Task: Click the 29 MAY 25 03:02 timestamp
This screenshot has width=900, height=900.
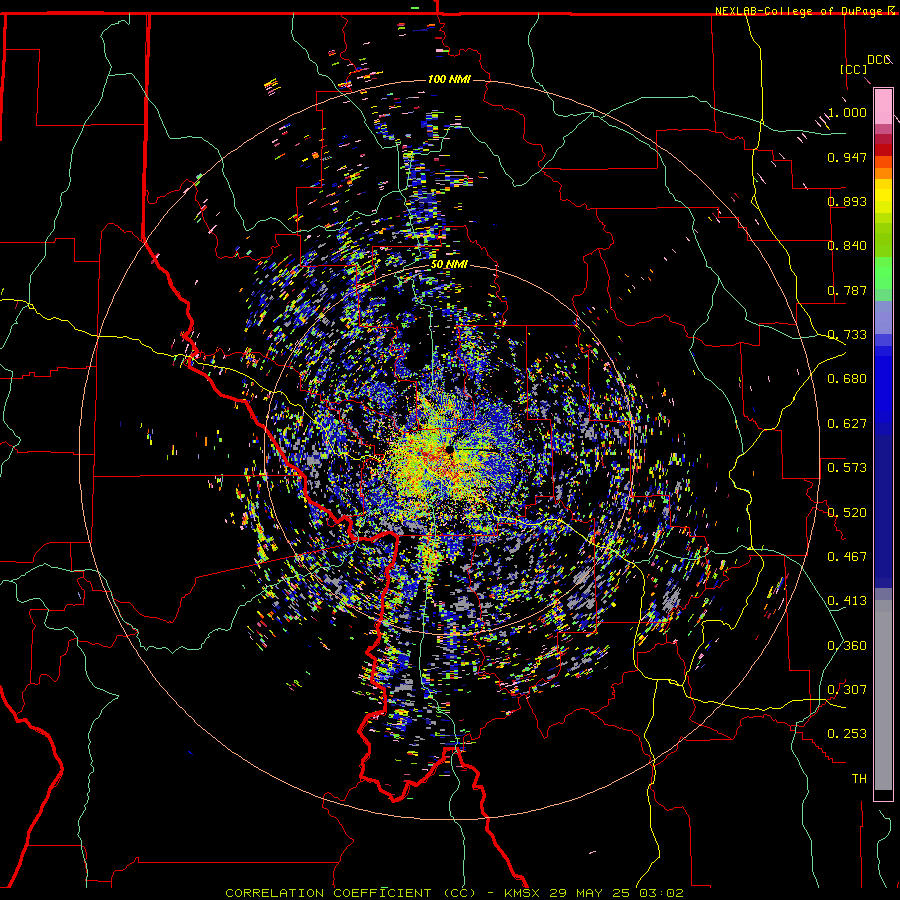Action: point(616,893)
